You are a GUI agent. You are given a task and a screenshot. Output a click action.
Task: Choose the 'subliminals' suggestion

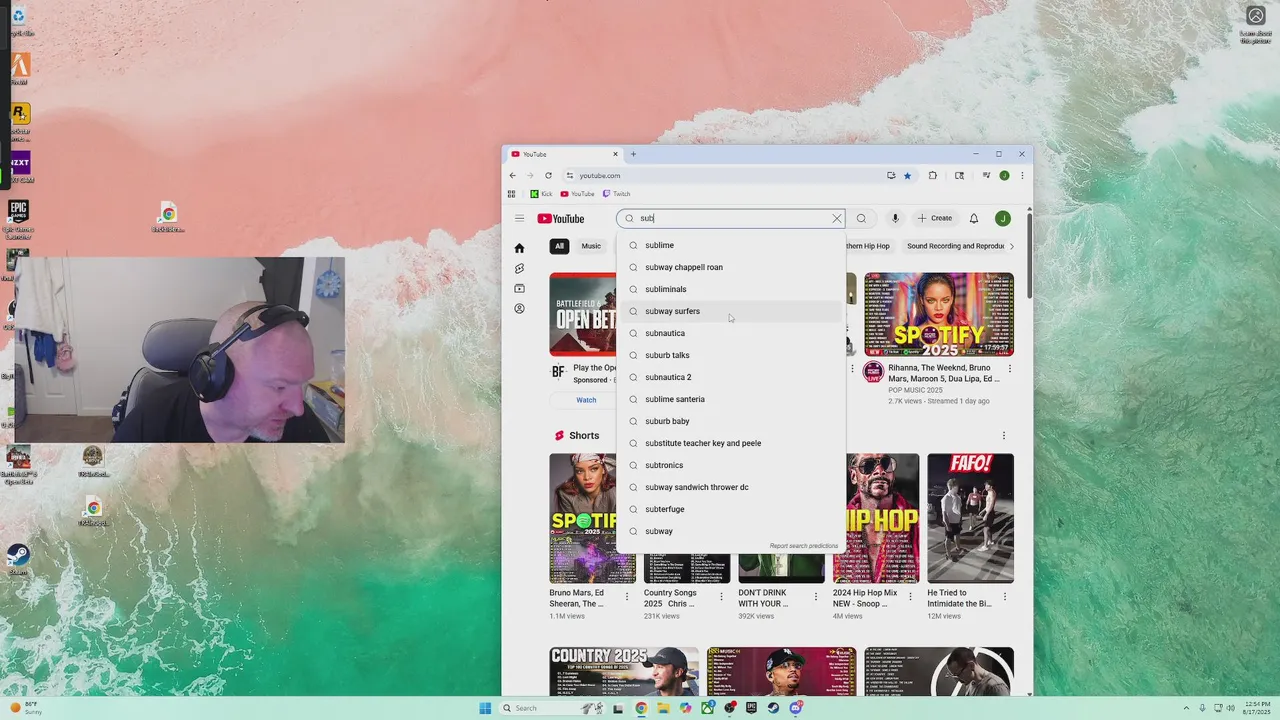pyautogui.click(x=731, y=289)
